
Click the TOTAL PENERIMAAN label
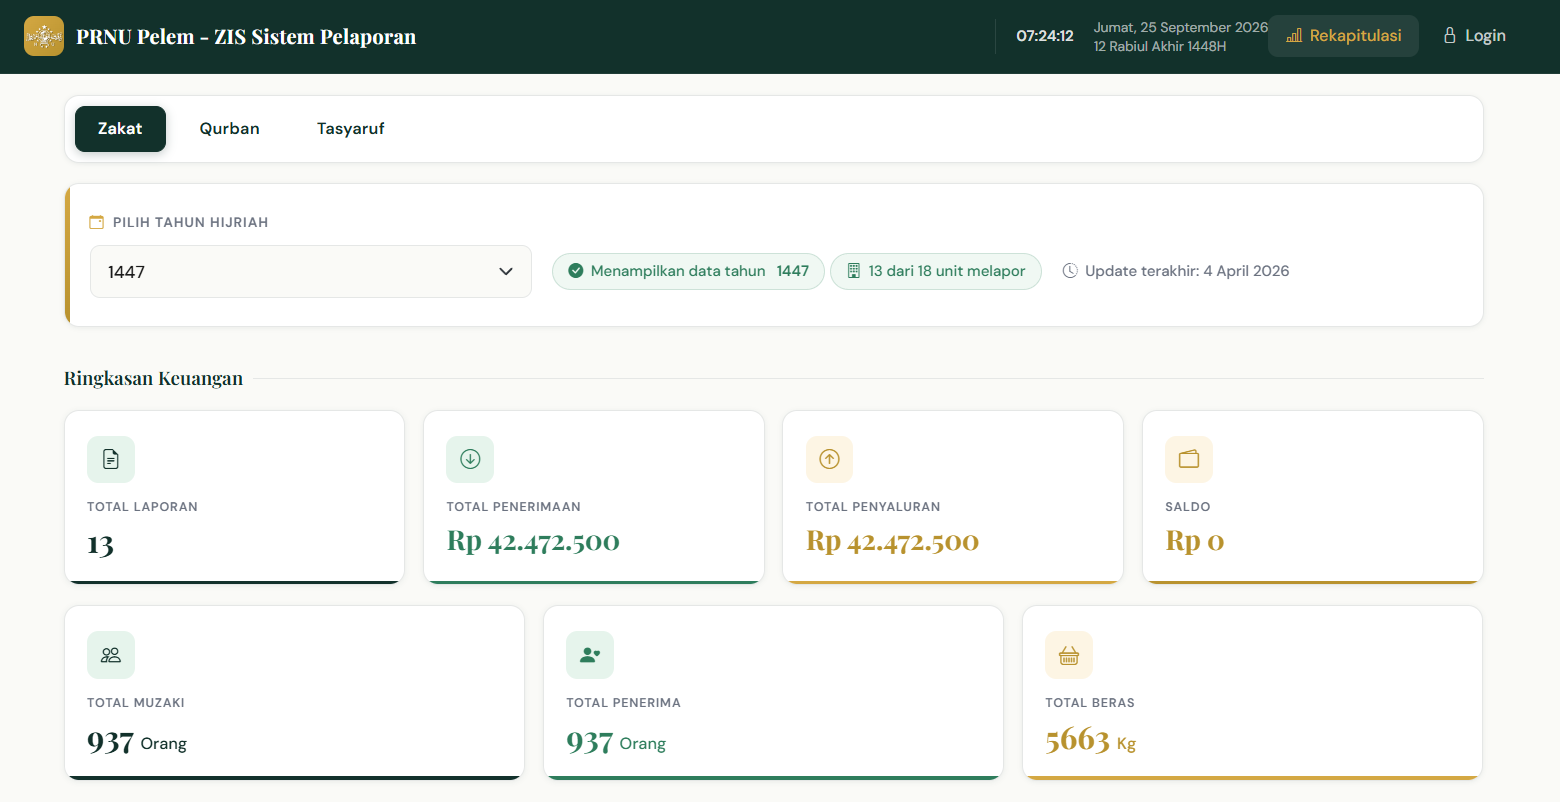(x=513, y=507)
